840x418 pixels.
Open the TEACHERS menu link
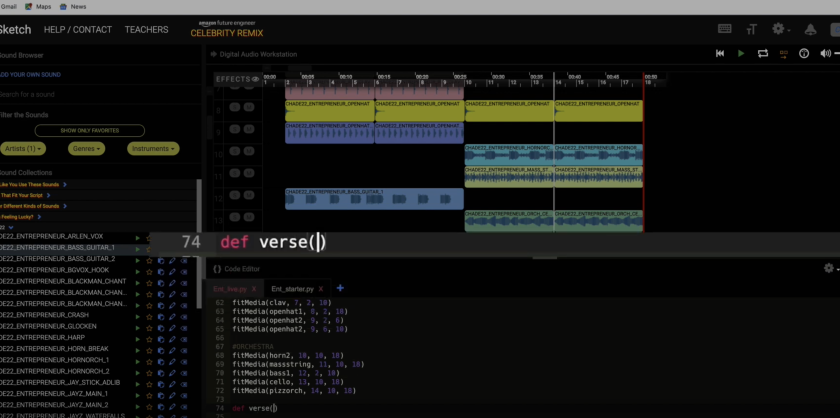coord(146,30)
